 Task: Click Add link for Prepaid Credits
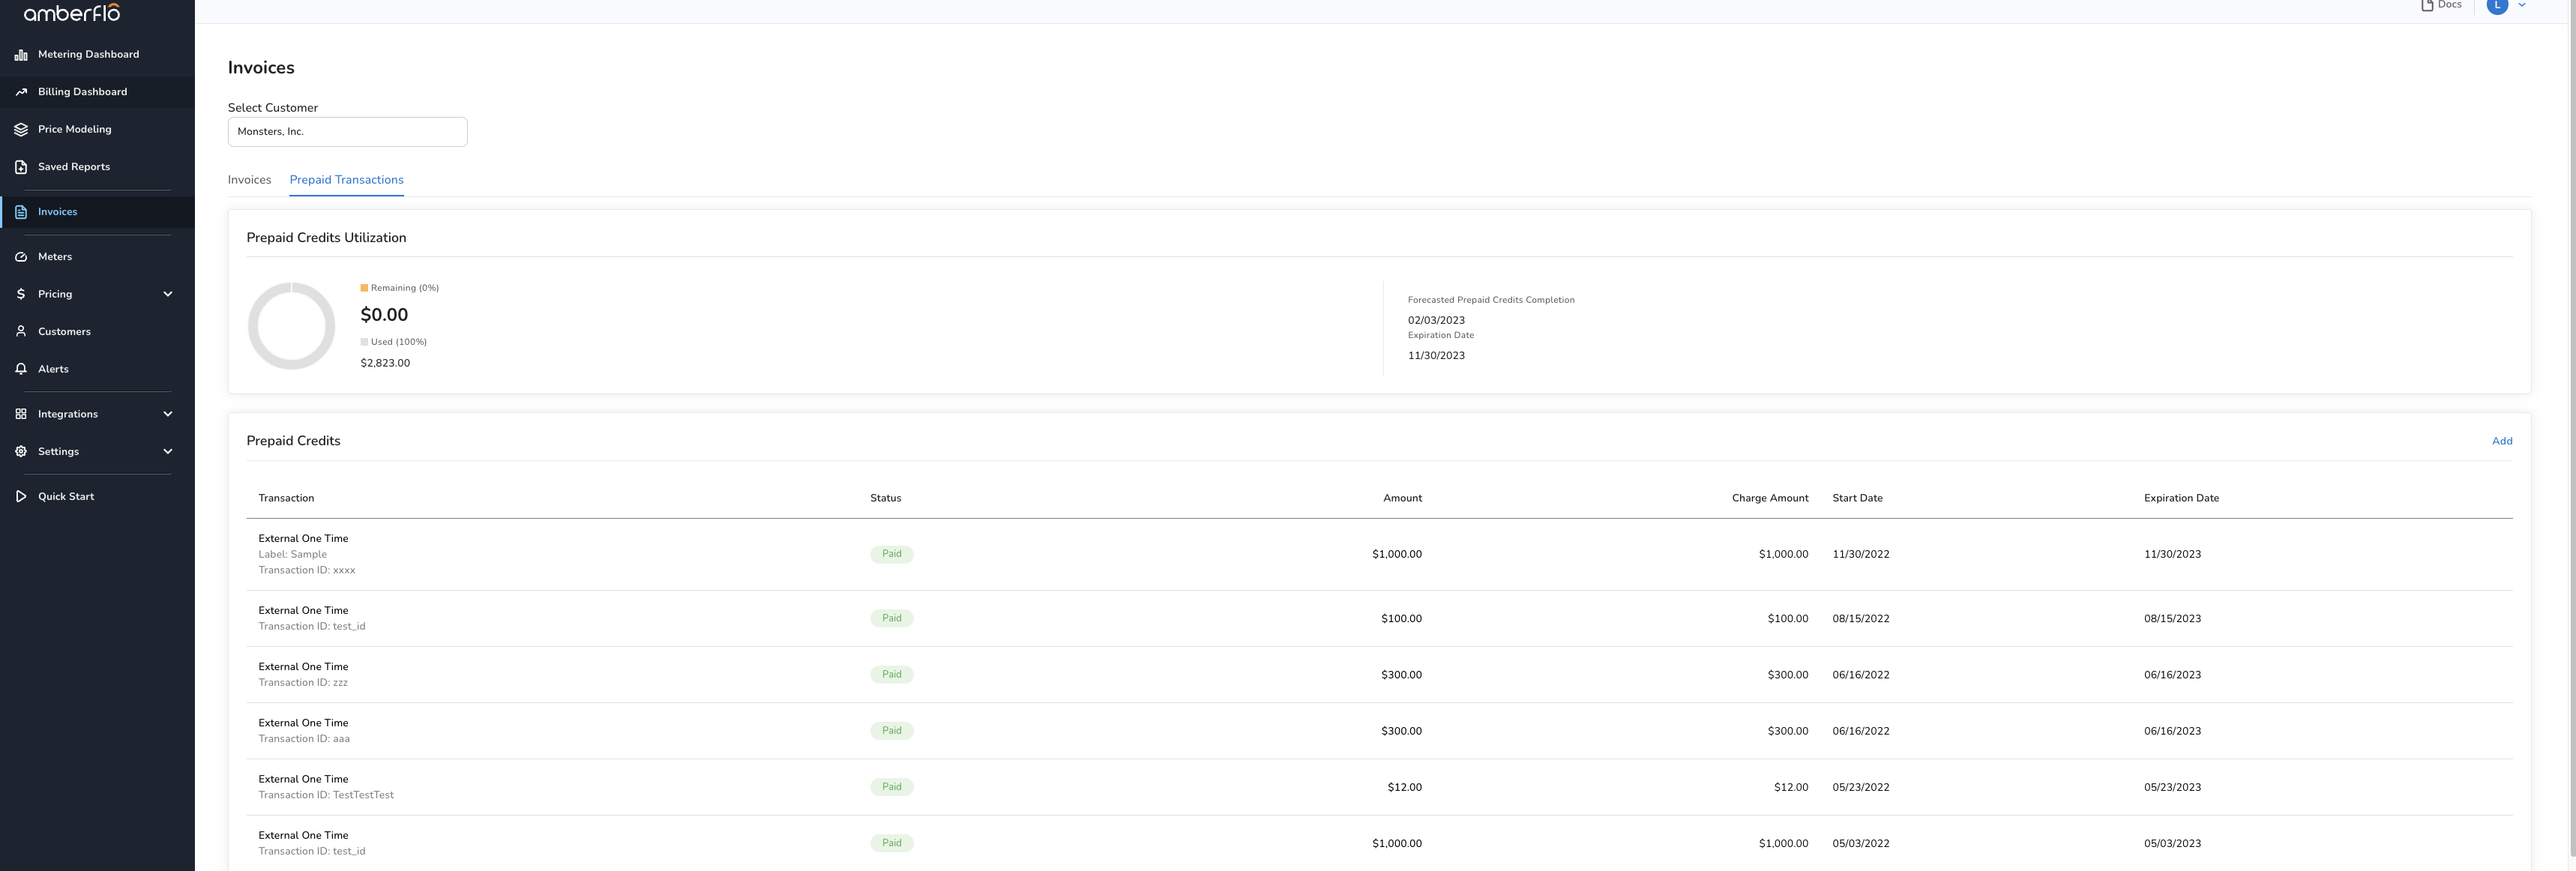(2501, 441)
